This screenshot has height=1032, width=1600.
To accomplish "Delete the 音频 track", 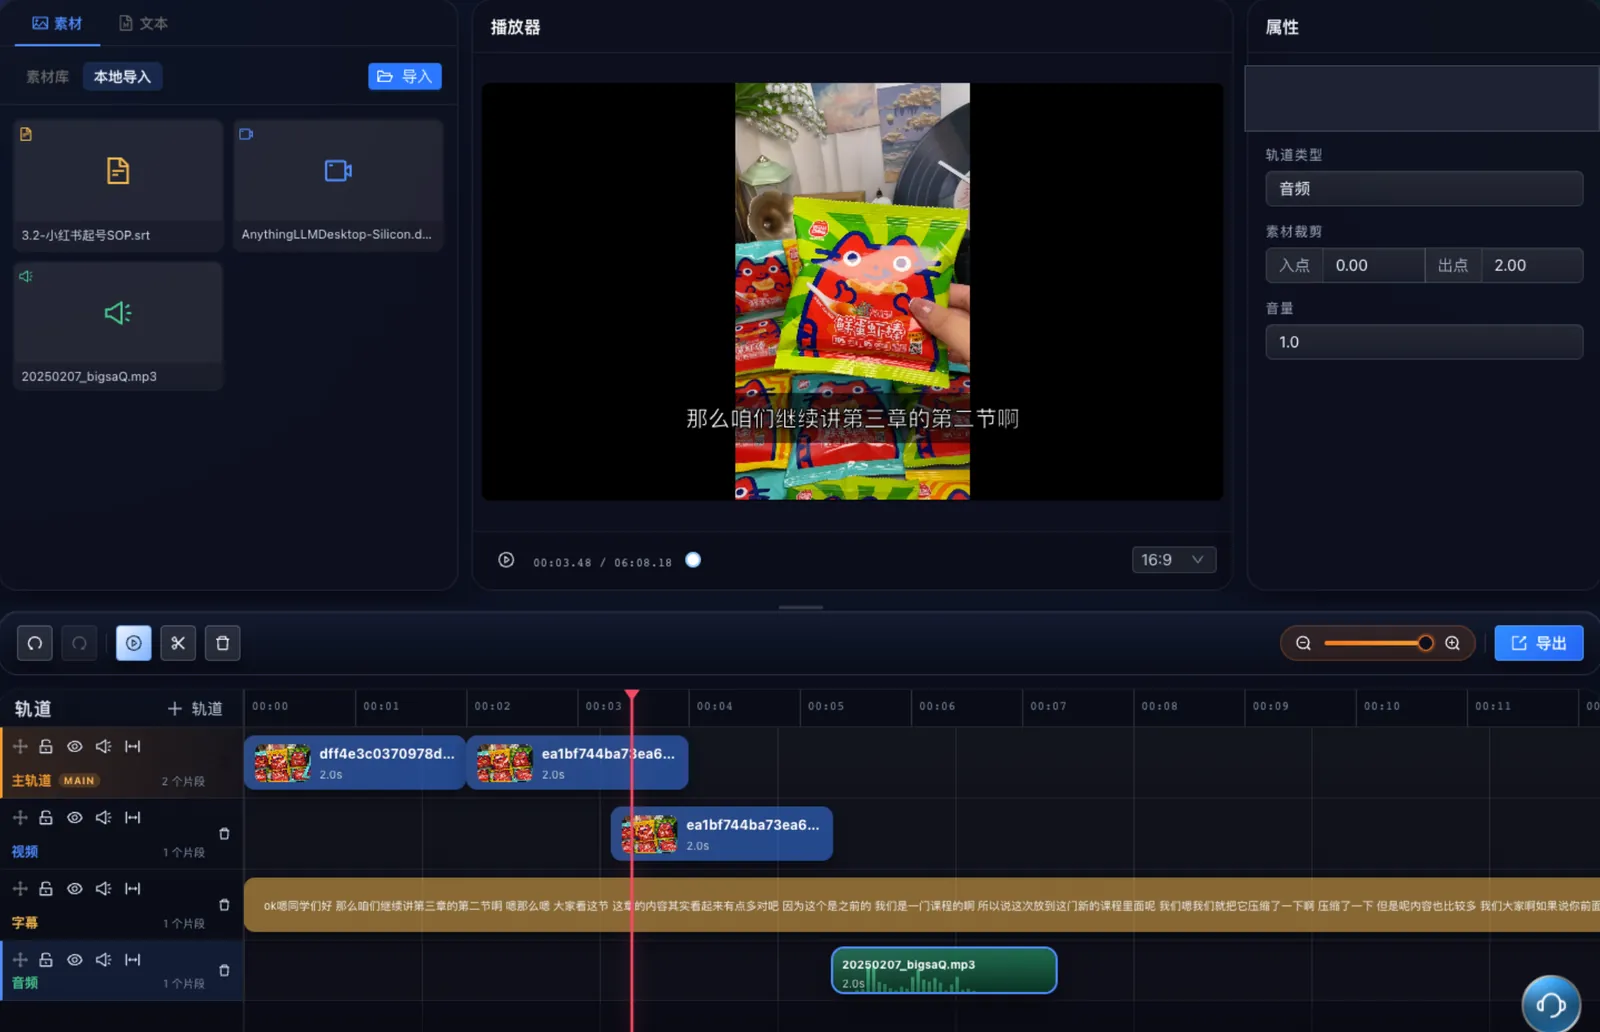I will (x=224, y=970).
